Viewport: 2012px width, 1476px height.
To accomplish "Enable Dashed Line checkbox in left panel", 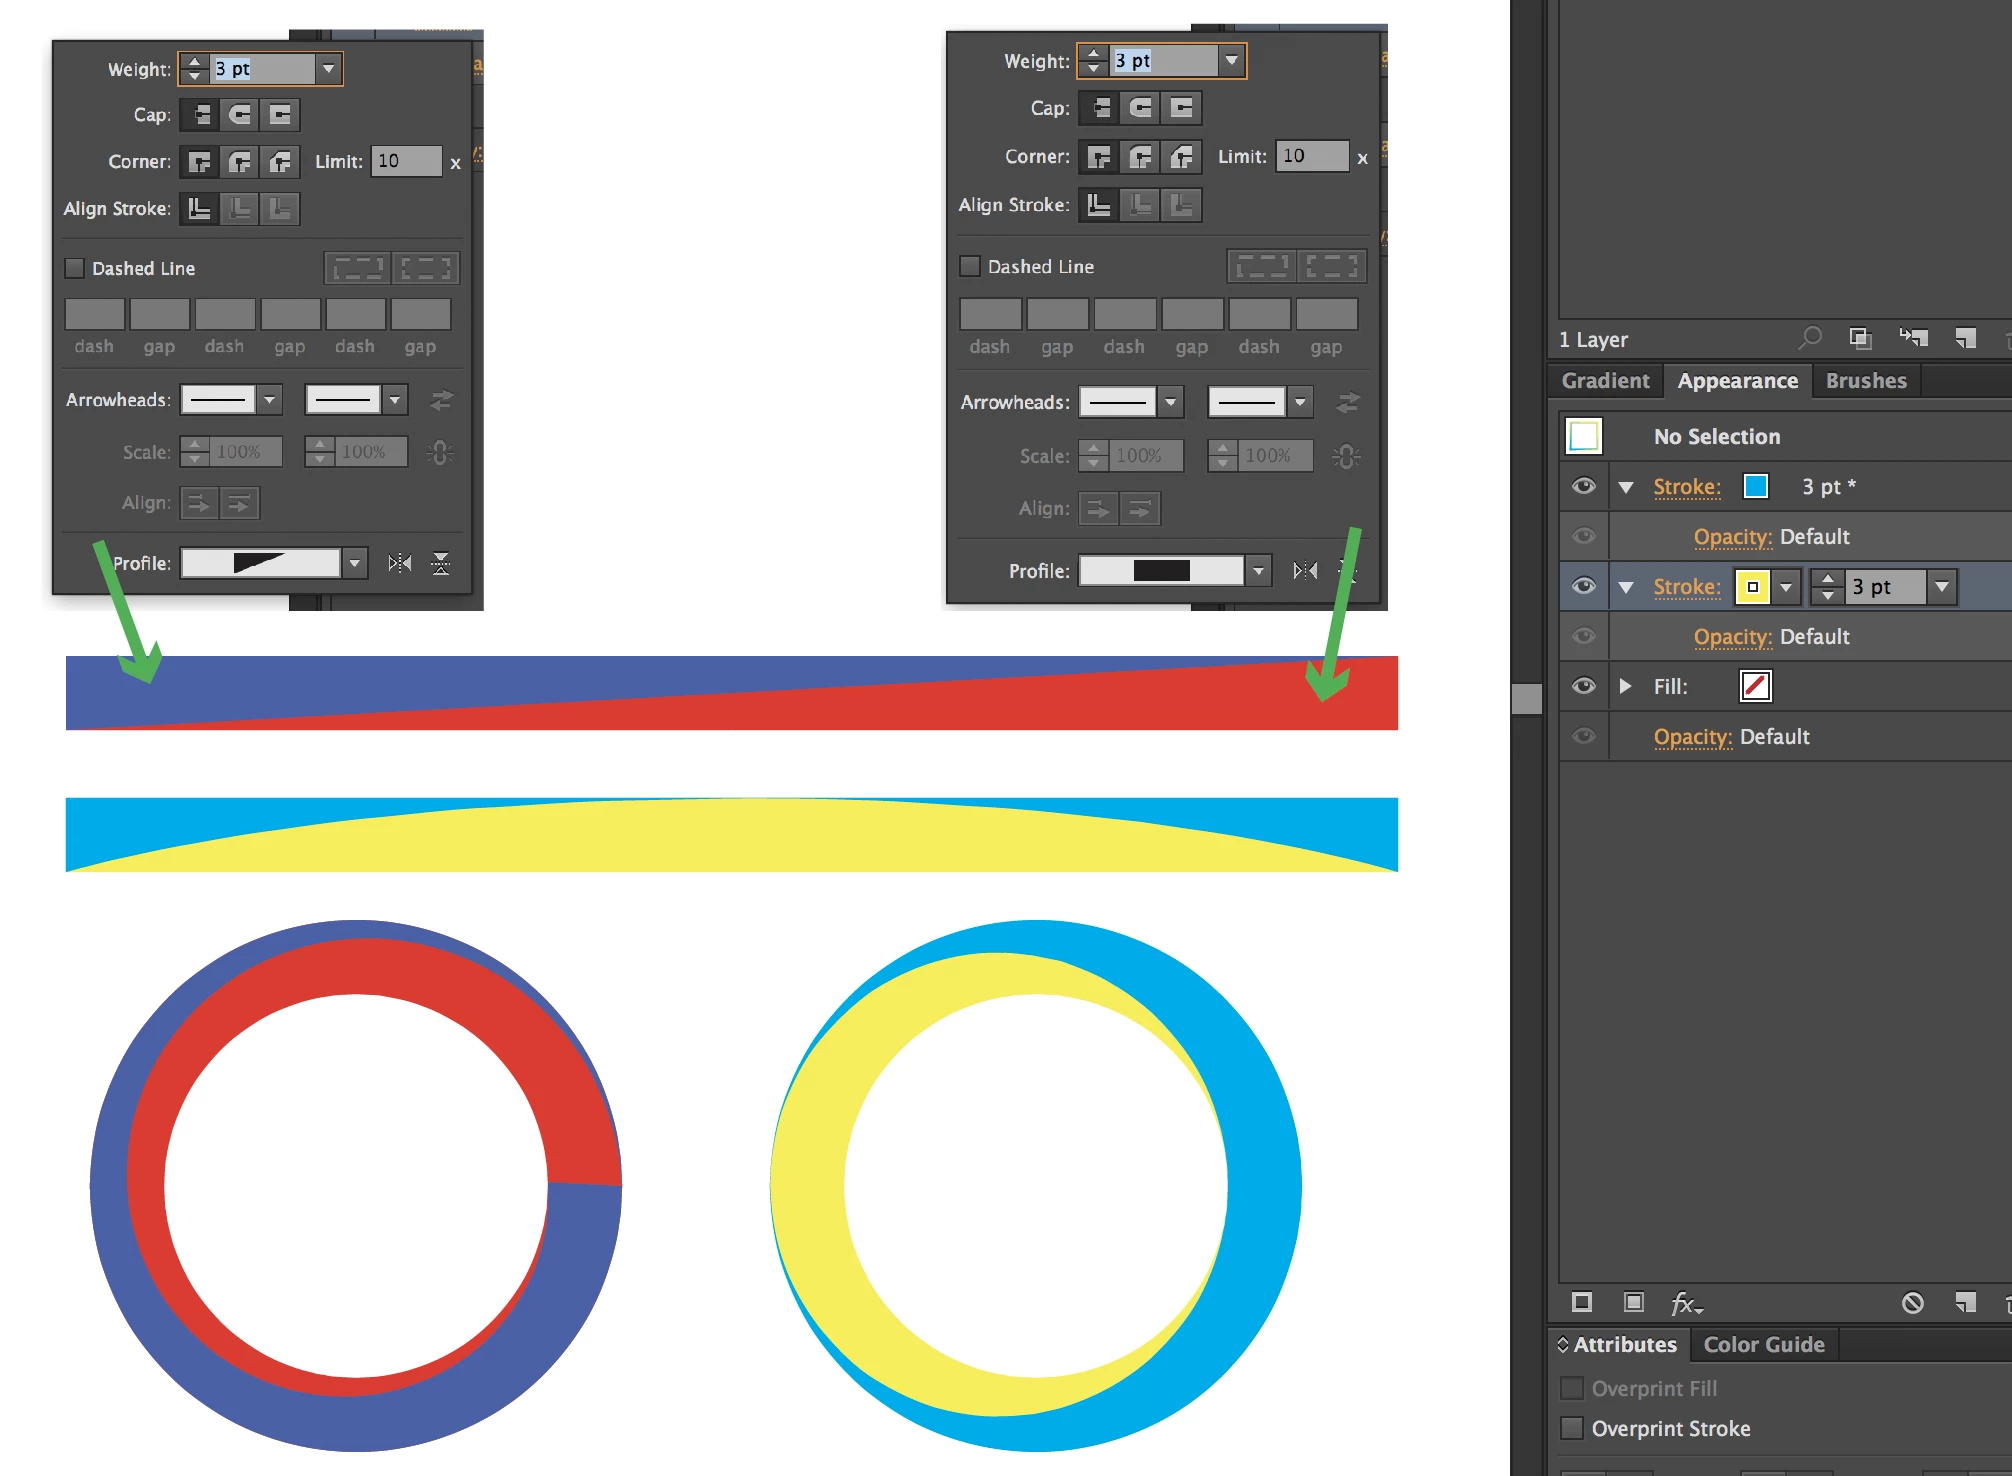I will 75,268.
